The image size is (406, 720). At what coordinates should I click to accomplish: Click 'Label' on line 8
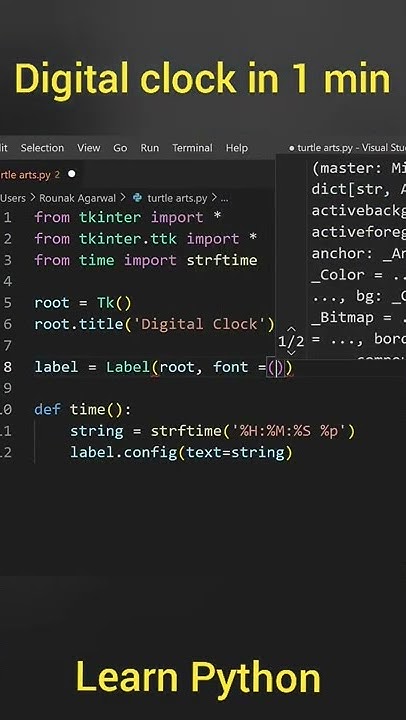pos(128,367)
